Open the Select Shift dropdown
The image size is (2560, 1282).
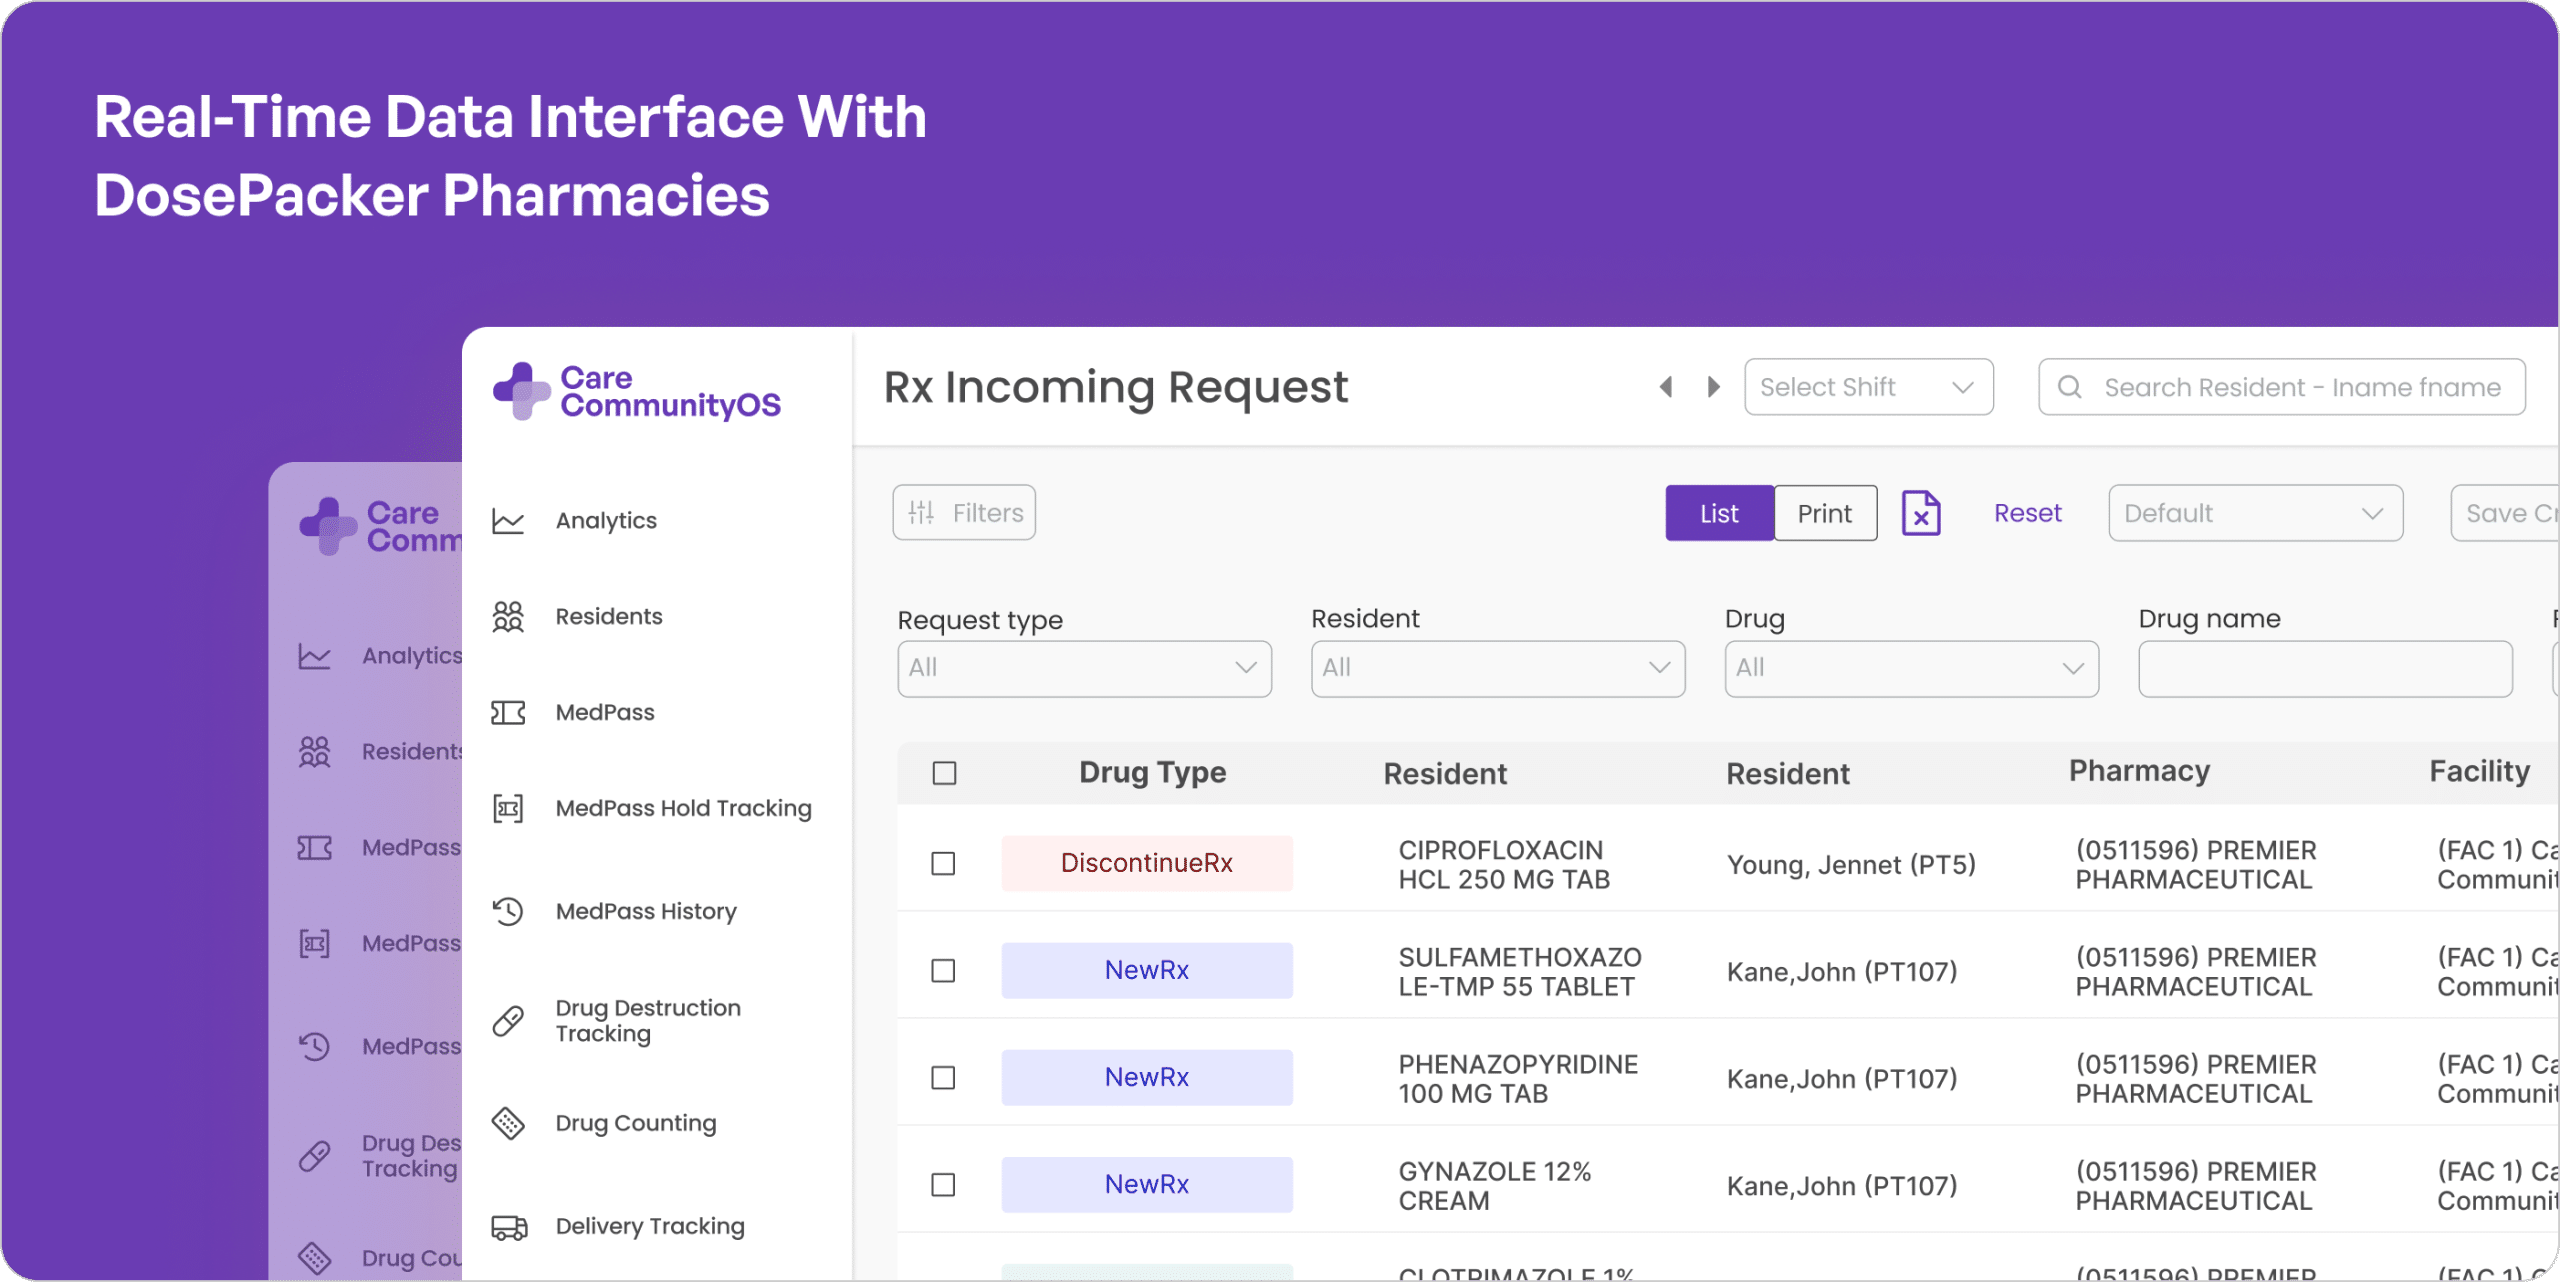1868,387
